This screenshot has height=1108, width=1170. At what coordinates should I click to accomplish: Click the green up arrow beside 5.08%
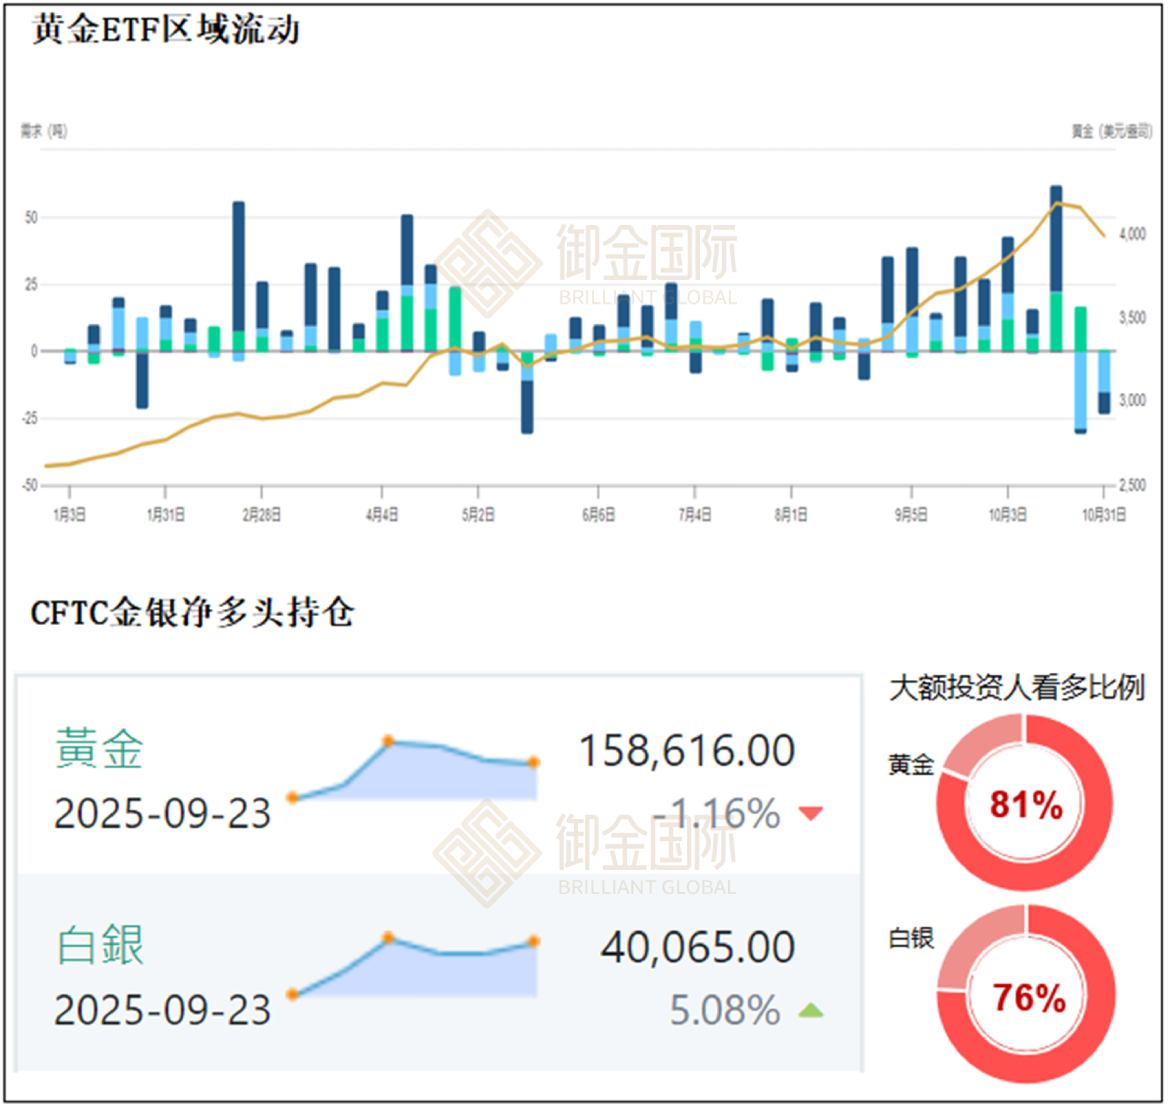811,1011
